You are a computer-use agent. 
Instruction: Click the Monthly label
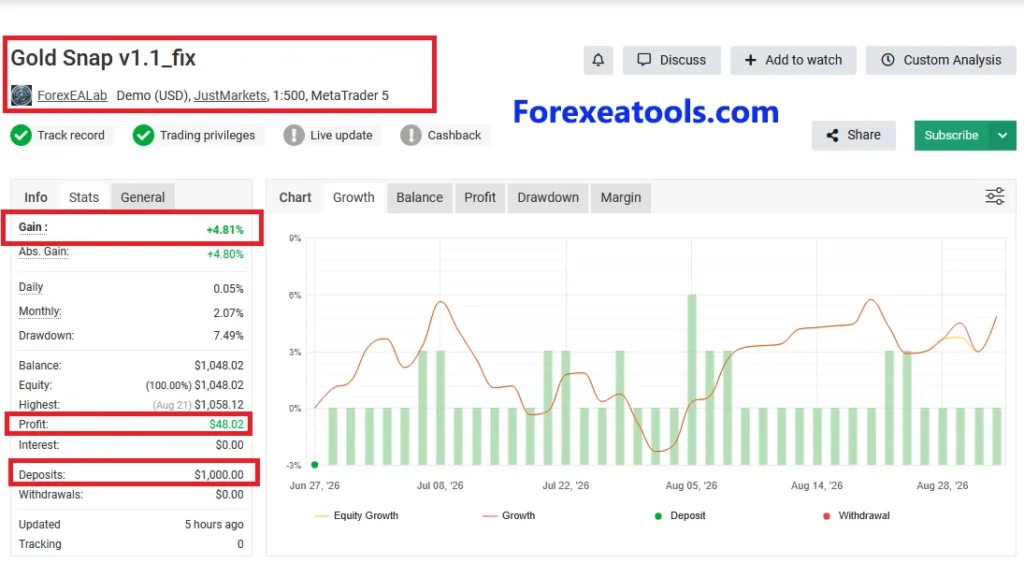40,312
